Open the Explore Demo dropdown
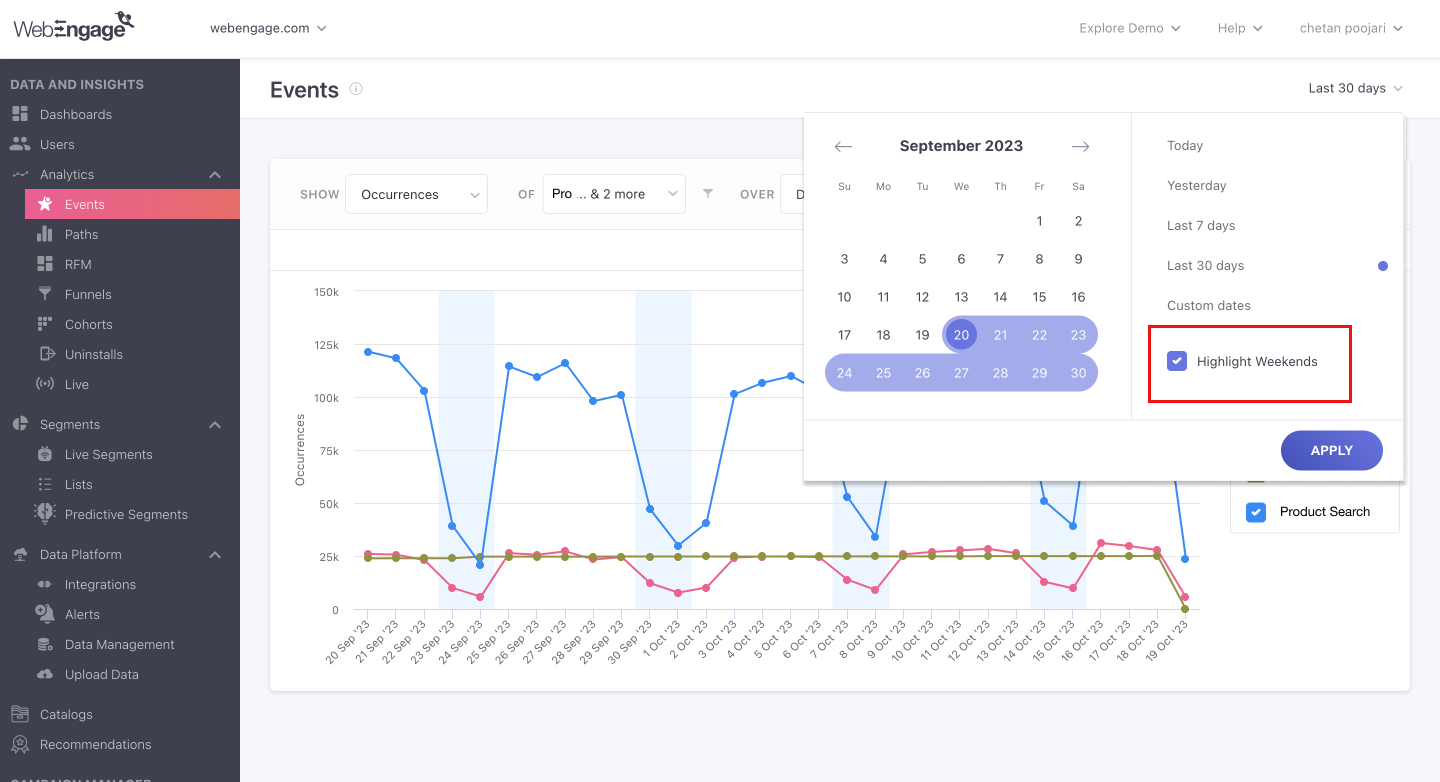 (1130, 28)
